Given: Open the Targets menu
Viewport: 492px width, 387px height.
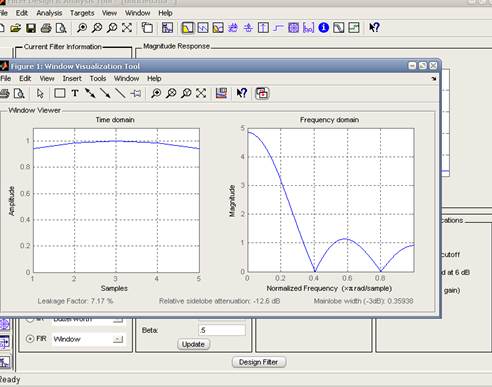Looking at the screenshot, I should 82,13.
